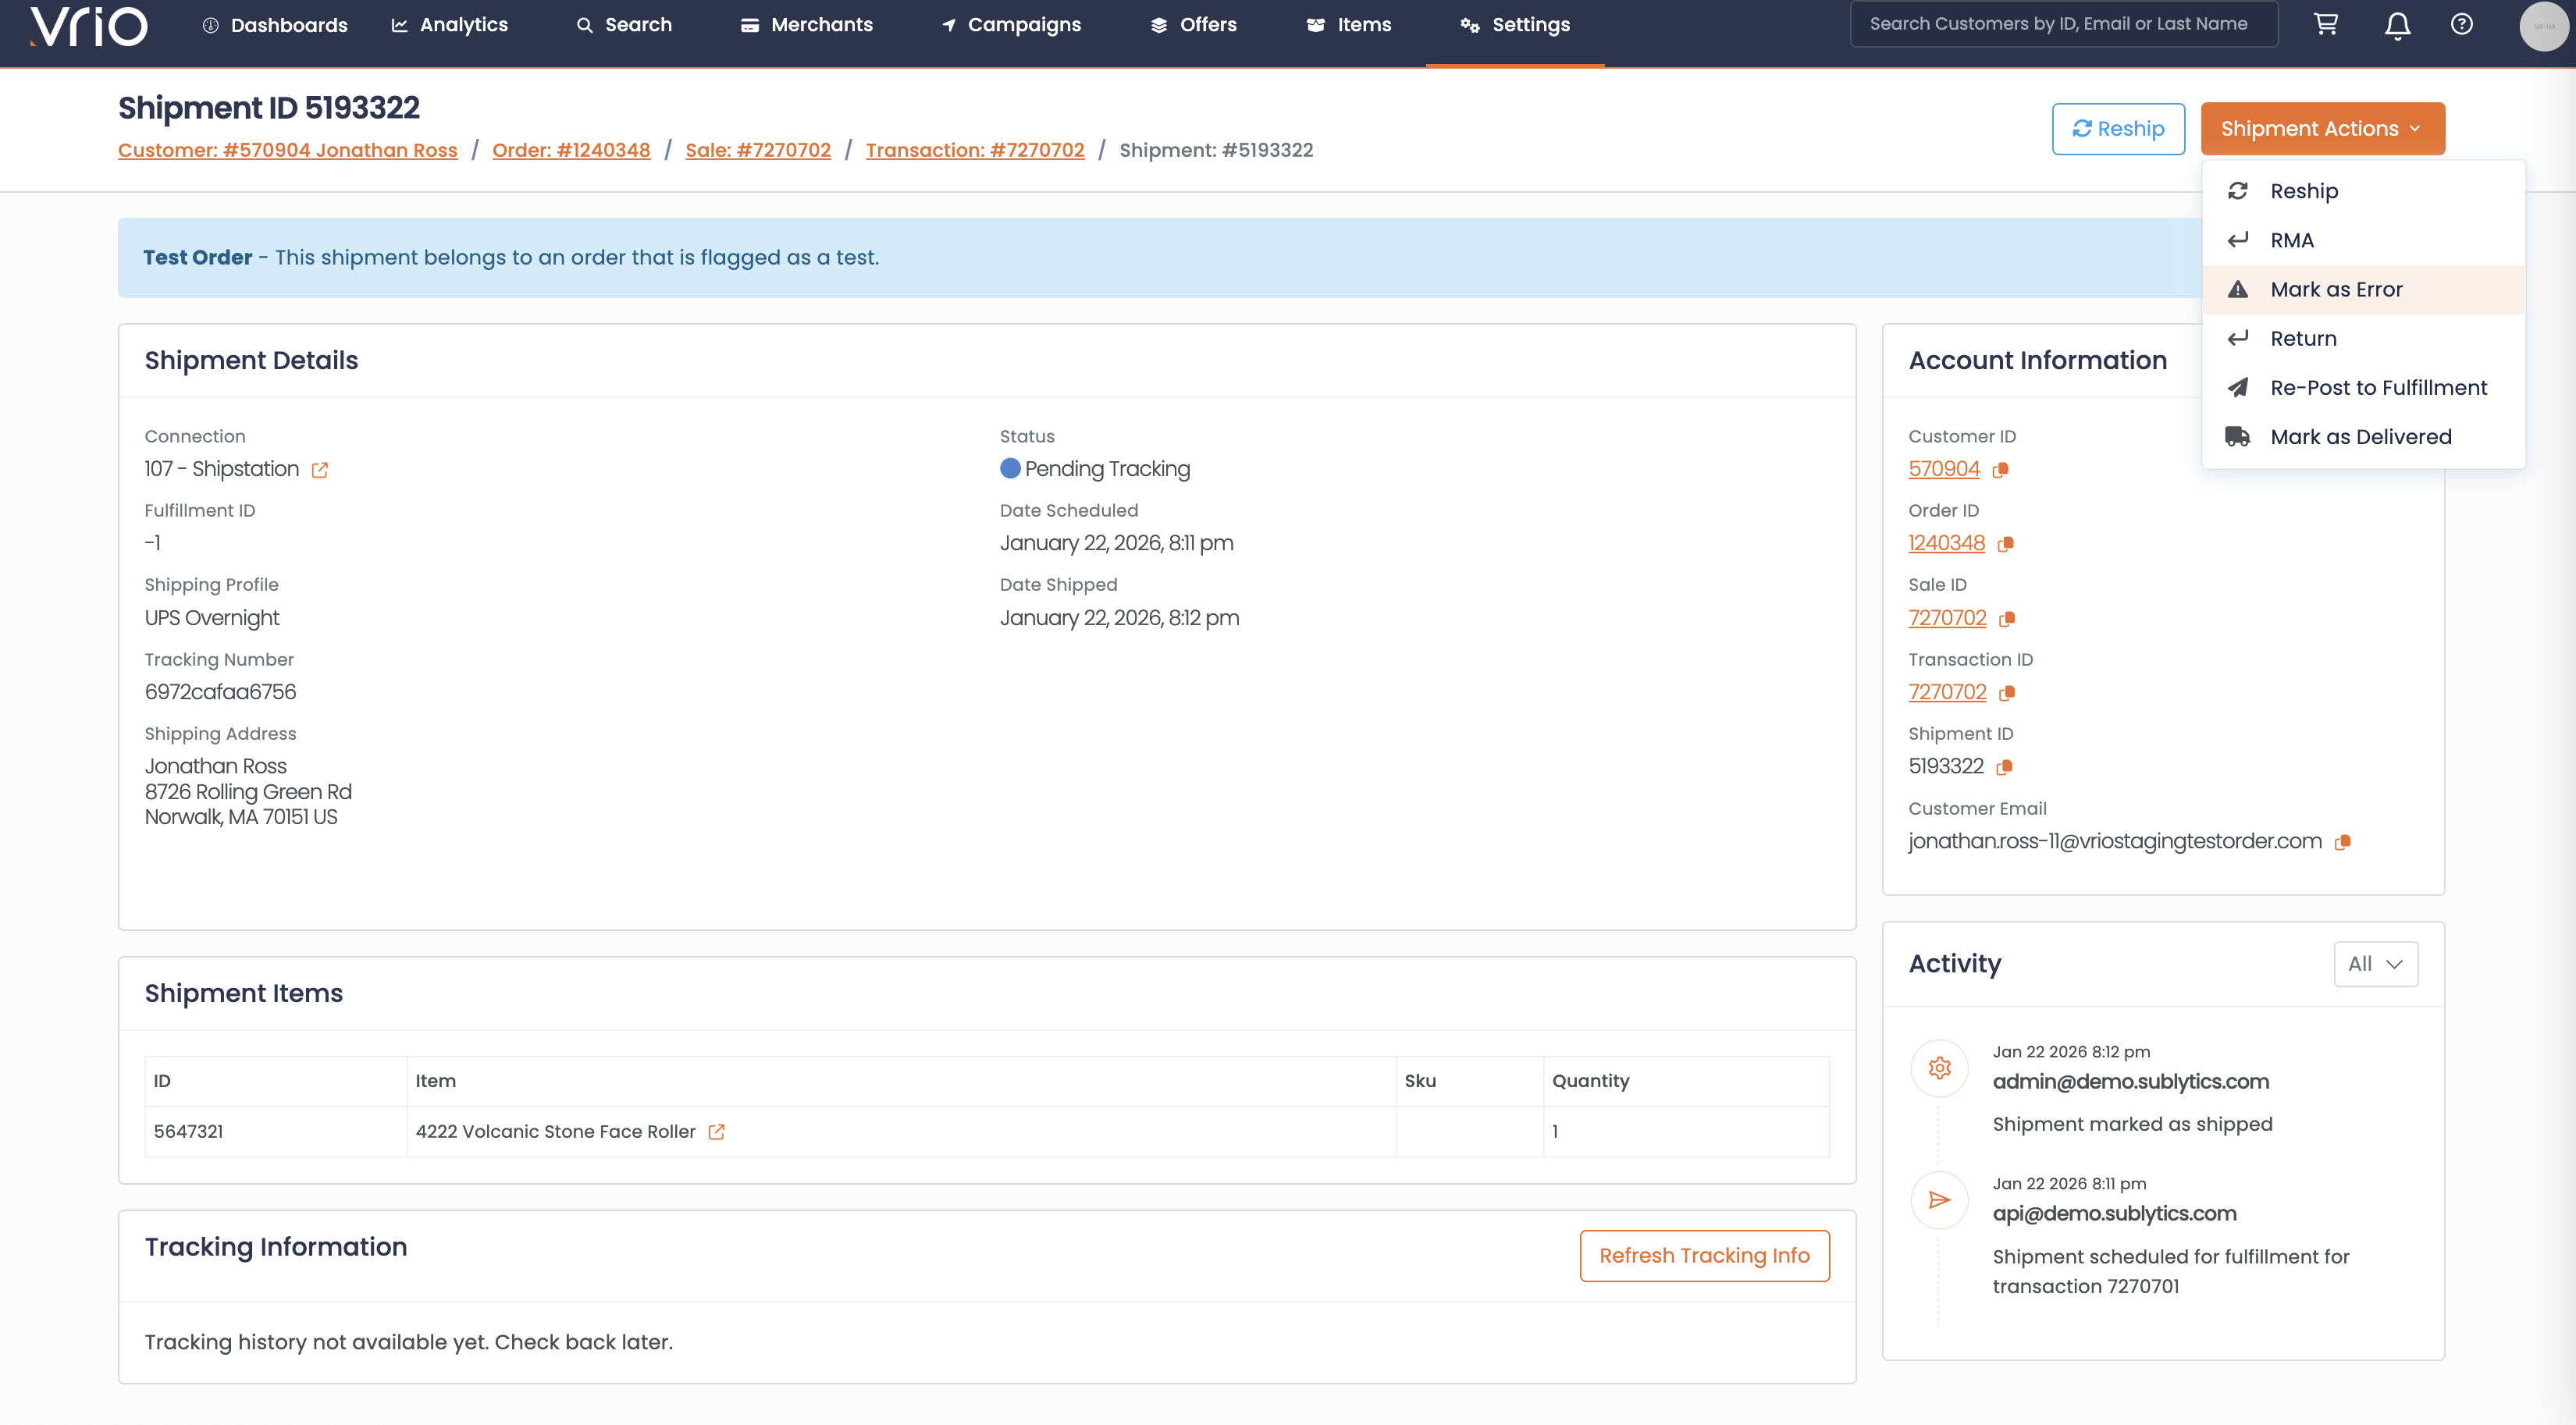Copy the Customer ID 570904
The image size is (2576, 1425).
tap(2000, 470)
